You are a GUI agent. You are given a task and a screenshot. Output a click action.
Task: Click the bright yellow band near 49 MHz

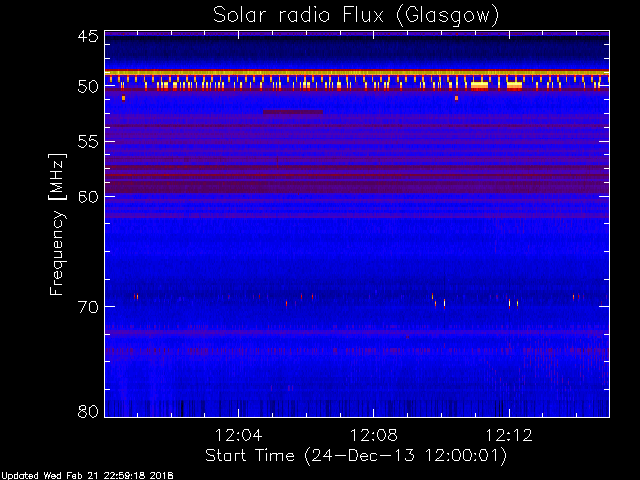pyautogui.click(x=357, y=73)
